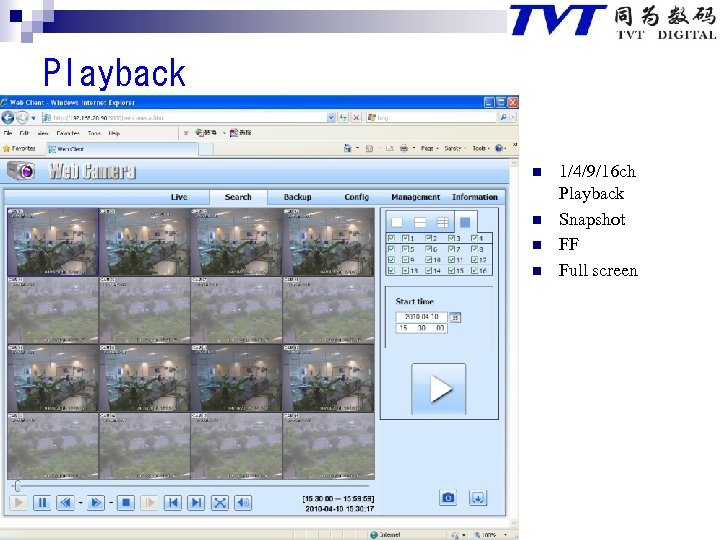Viewport: 720px width, 540px height.
Task: Open the Help menu
Action: click(x=114, y=133)
